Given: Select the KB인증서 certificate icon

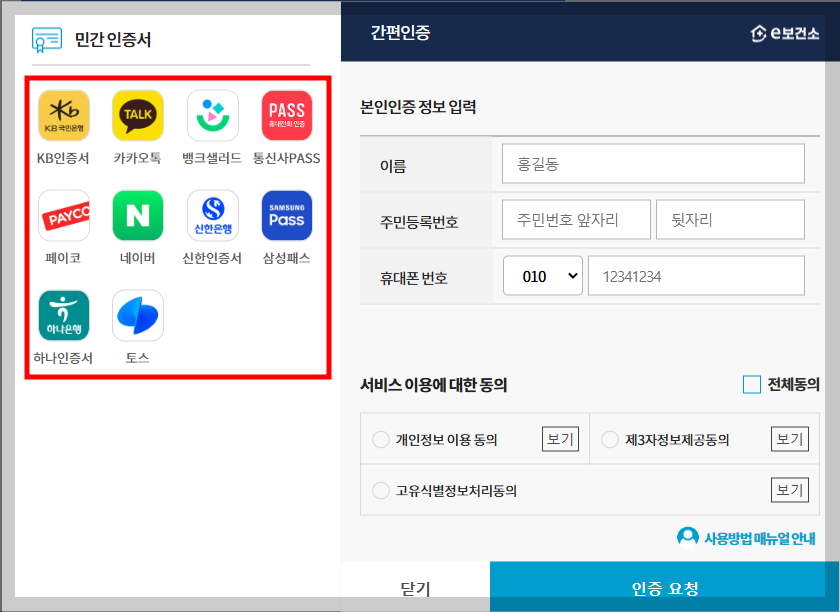Looking at the screenshot, I should tap(64, 115).
